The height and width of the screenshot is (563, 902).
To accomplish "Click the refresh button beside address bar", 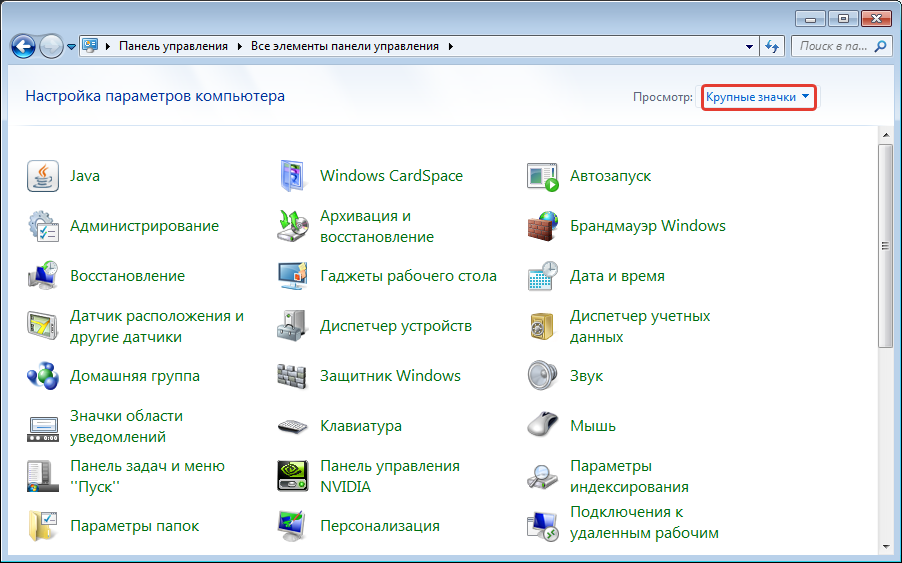I will pos(772,47).
